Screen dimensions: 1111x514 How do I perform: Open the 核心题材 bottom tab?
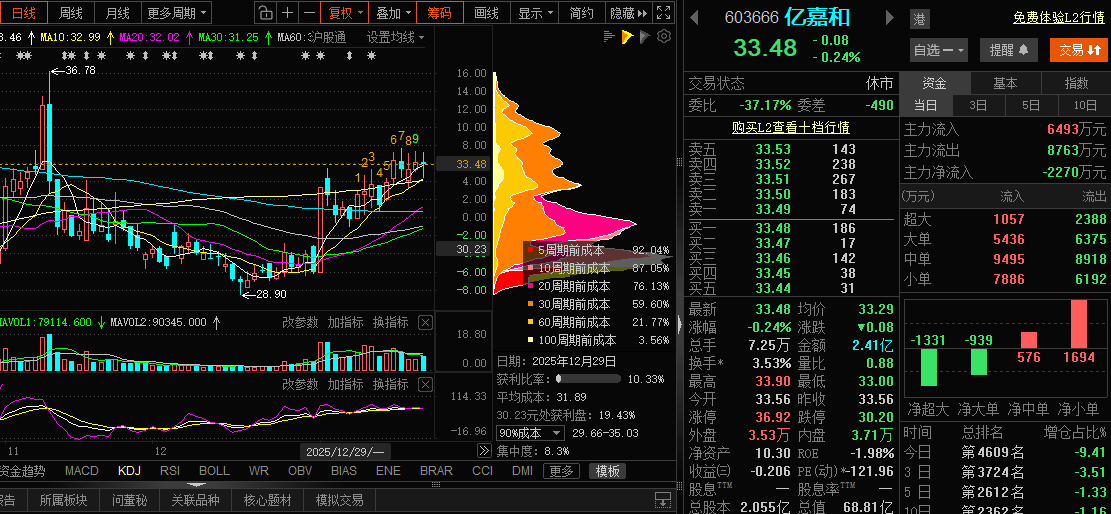[x=267, y=500]
